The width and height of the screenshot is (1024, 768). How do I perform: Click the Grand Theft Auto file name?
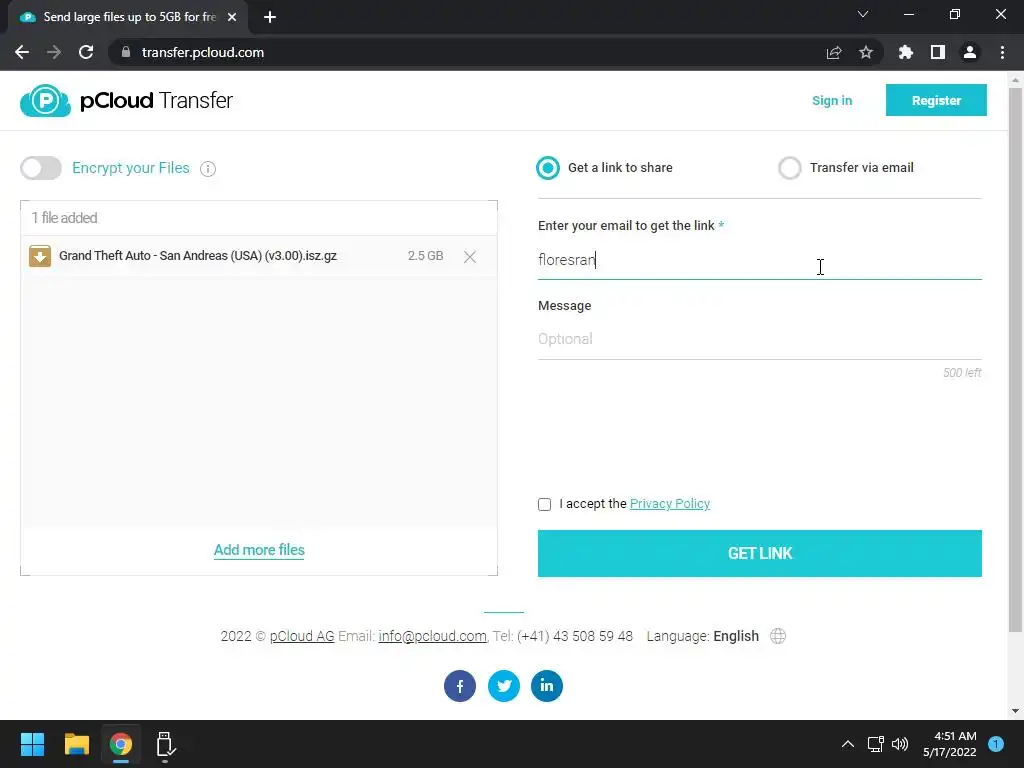pyautogui.click(x=198, y=256)
